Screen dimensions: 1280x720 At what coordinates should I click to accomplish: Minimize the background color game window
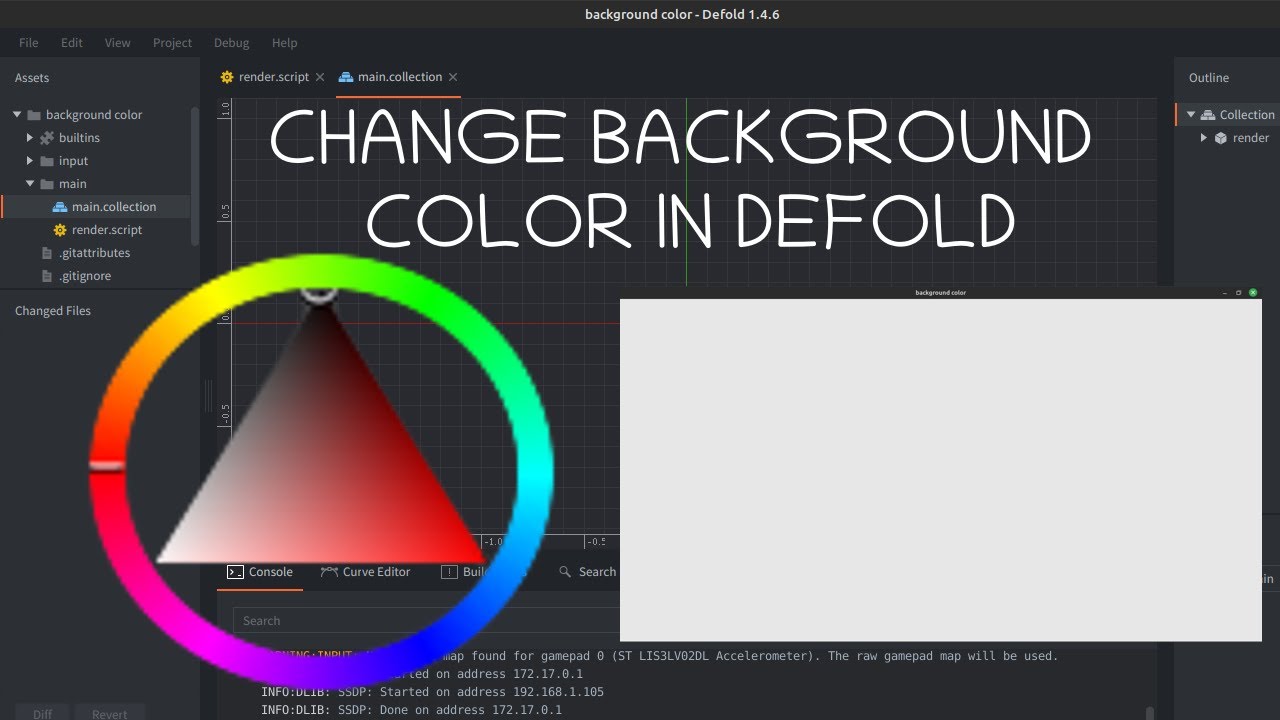tap(1226, 293)
